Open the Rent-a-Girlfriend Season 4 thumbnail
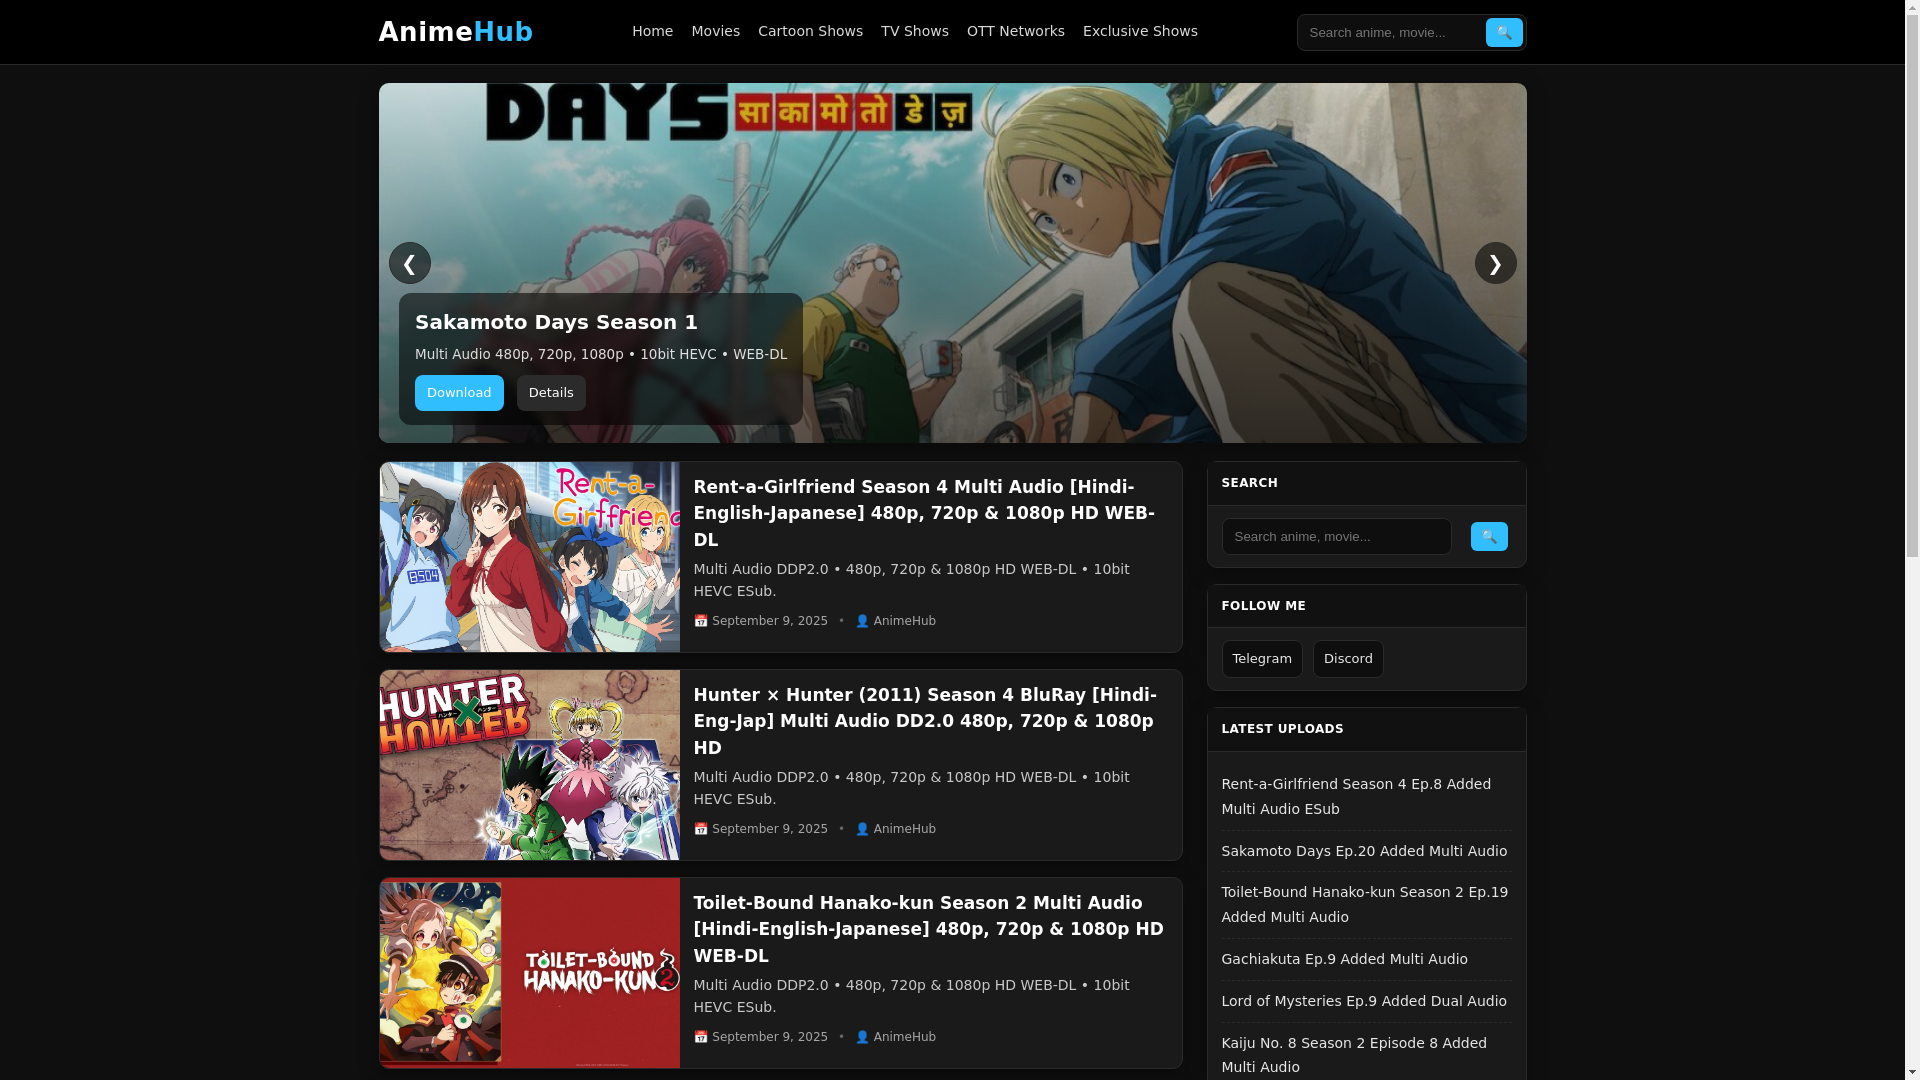Viewport: 1920px width, 1080px height. 529,557
